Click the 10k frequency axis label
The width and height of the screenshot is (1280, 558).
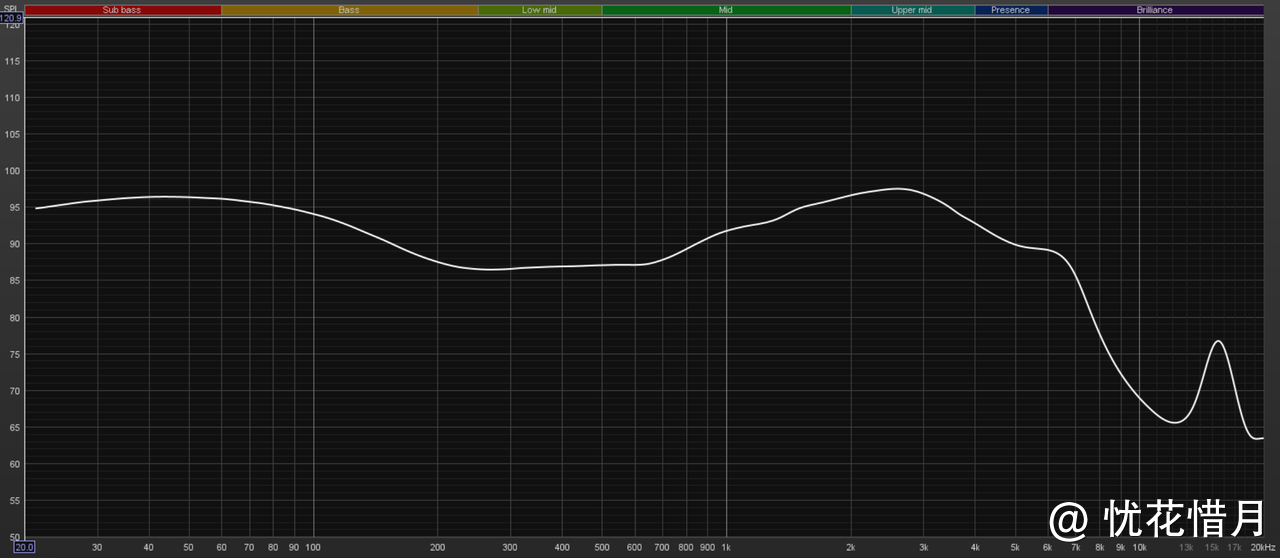[1138, 547]
